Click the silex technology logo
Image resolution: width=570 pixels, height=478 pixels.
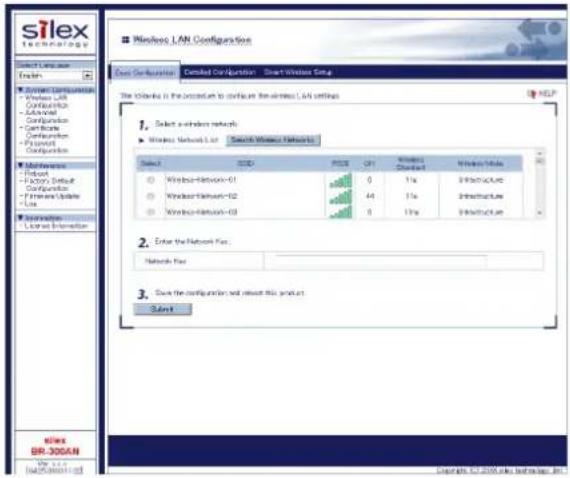pos(55,34)
